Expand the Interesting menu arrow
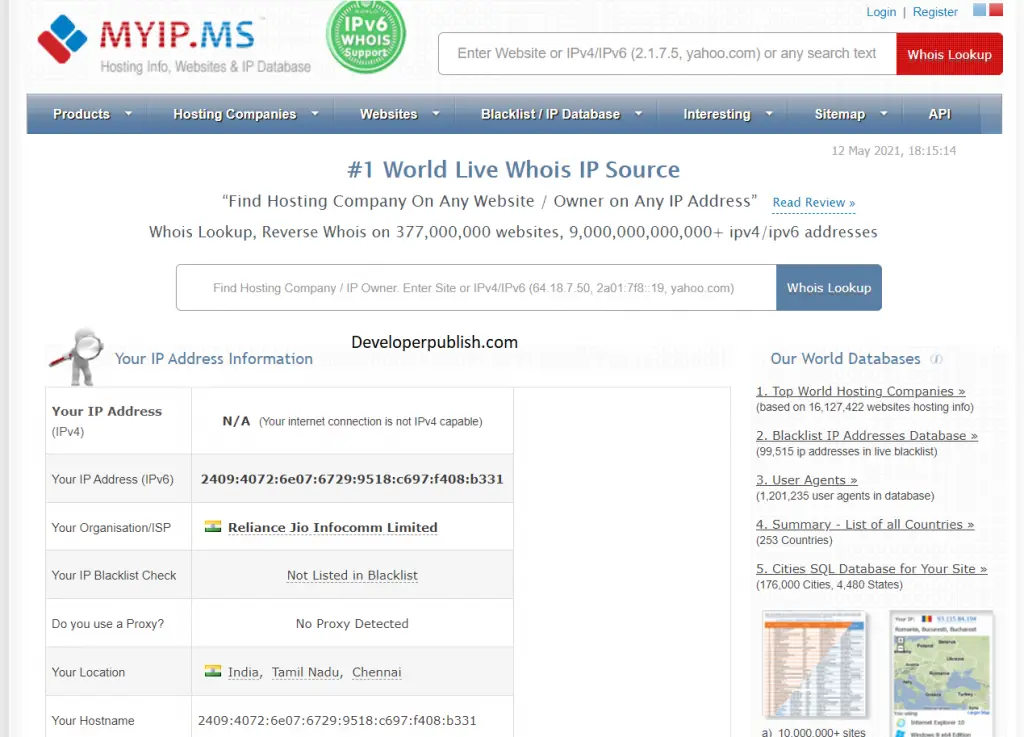The height and width of the screenshot is (737, 1024). pos(769,114)
